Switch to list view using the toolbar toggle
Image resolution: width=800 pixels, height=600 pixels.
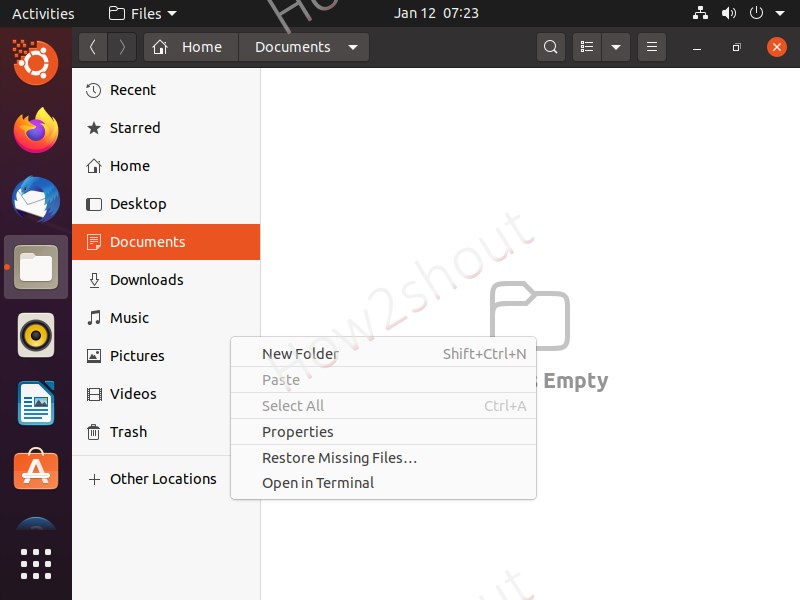[587, 46]
